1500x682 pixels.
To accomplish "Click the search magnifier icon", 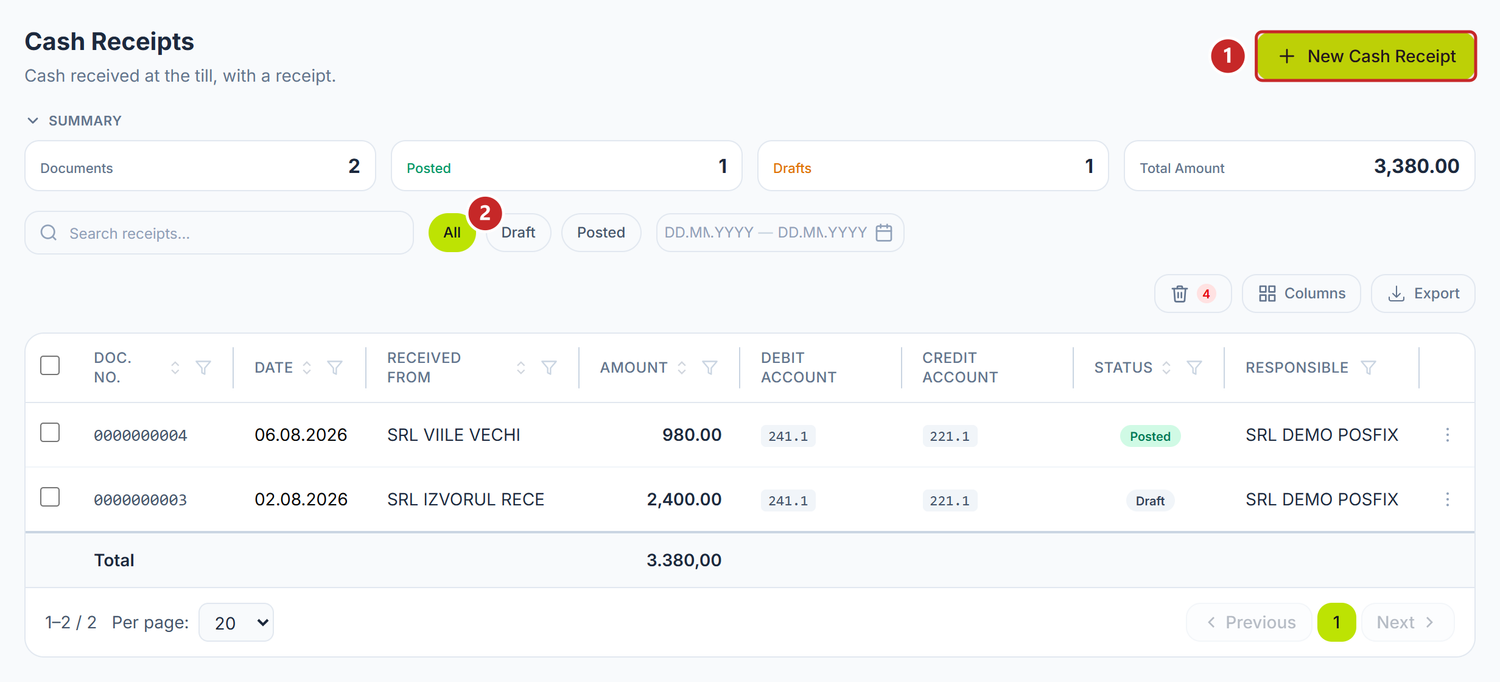I will point(49,233).
